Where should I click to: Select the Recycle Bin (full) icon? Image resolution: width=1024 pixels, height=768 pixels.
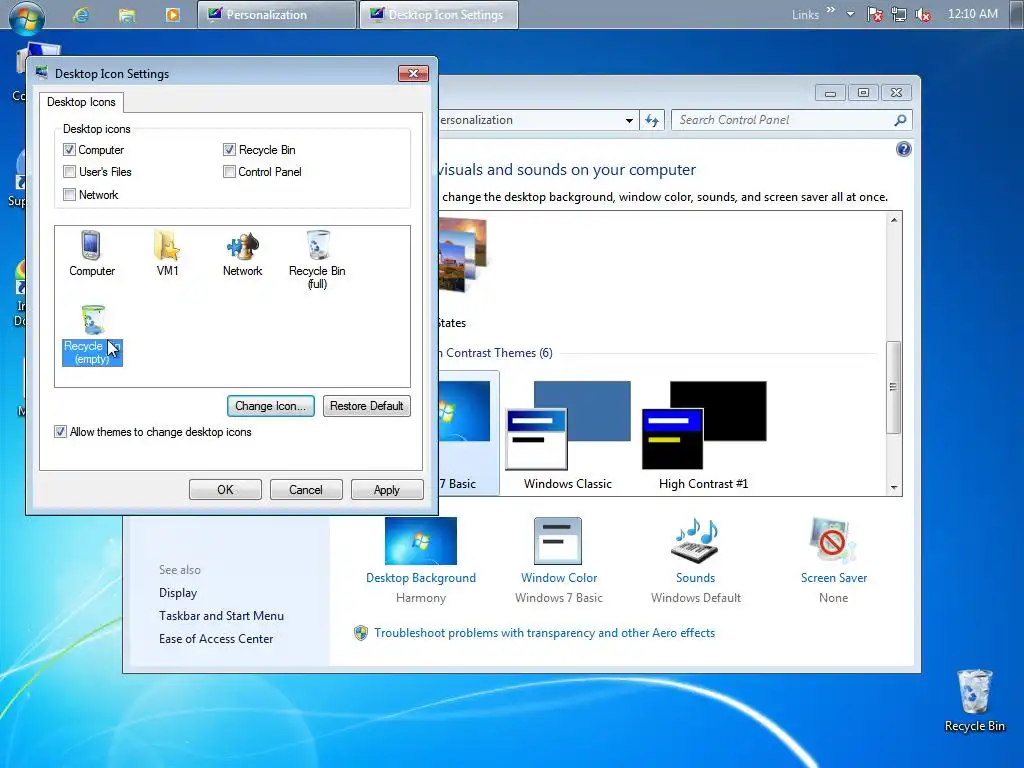pos(317,259)
